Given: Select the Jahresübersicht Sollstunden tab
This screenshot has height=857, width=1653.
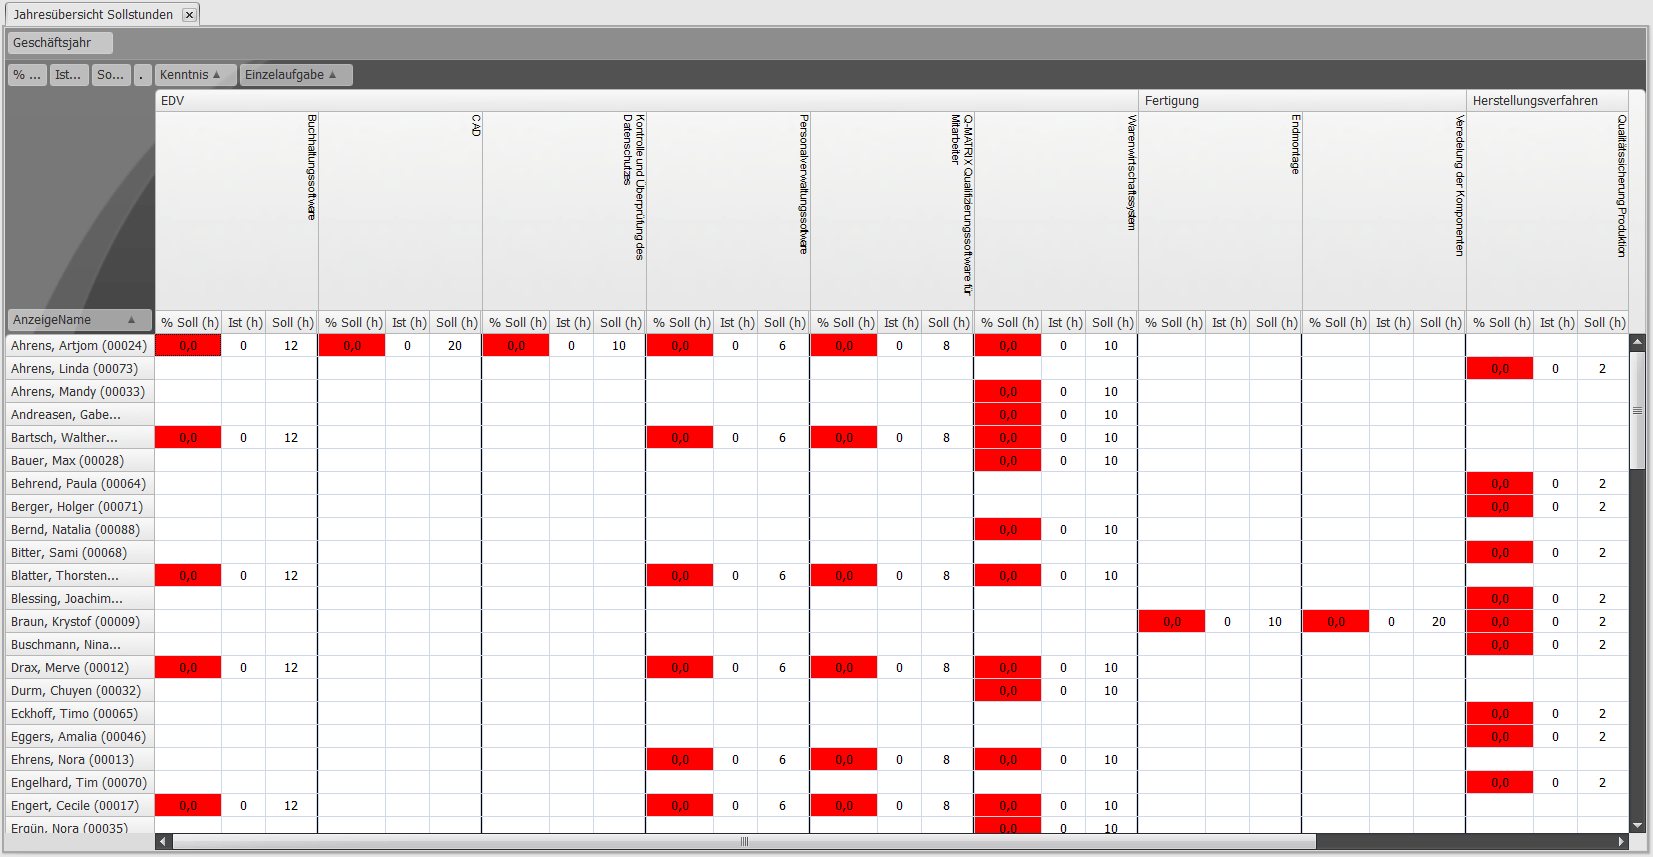Looking at the screenshot, I should (x=92, y=15).
